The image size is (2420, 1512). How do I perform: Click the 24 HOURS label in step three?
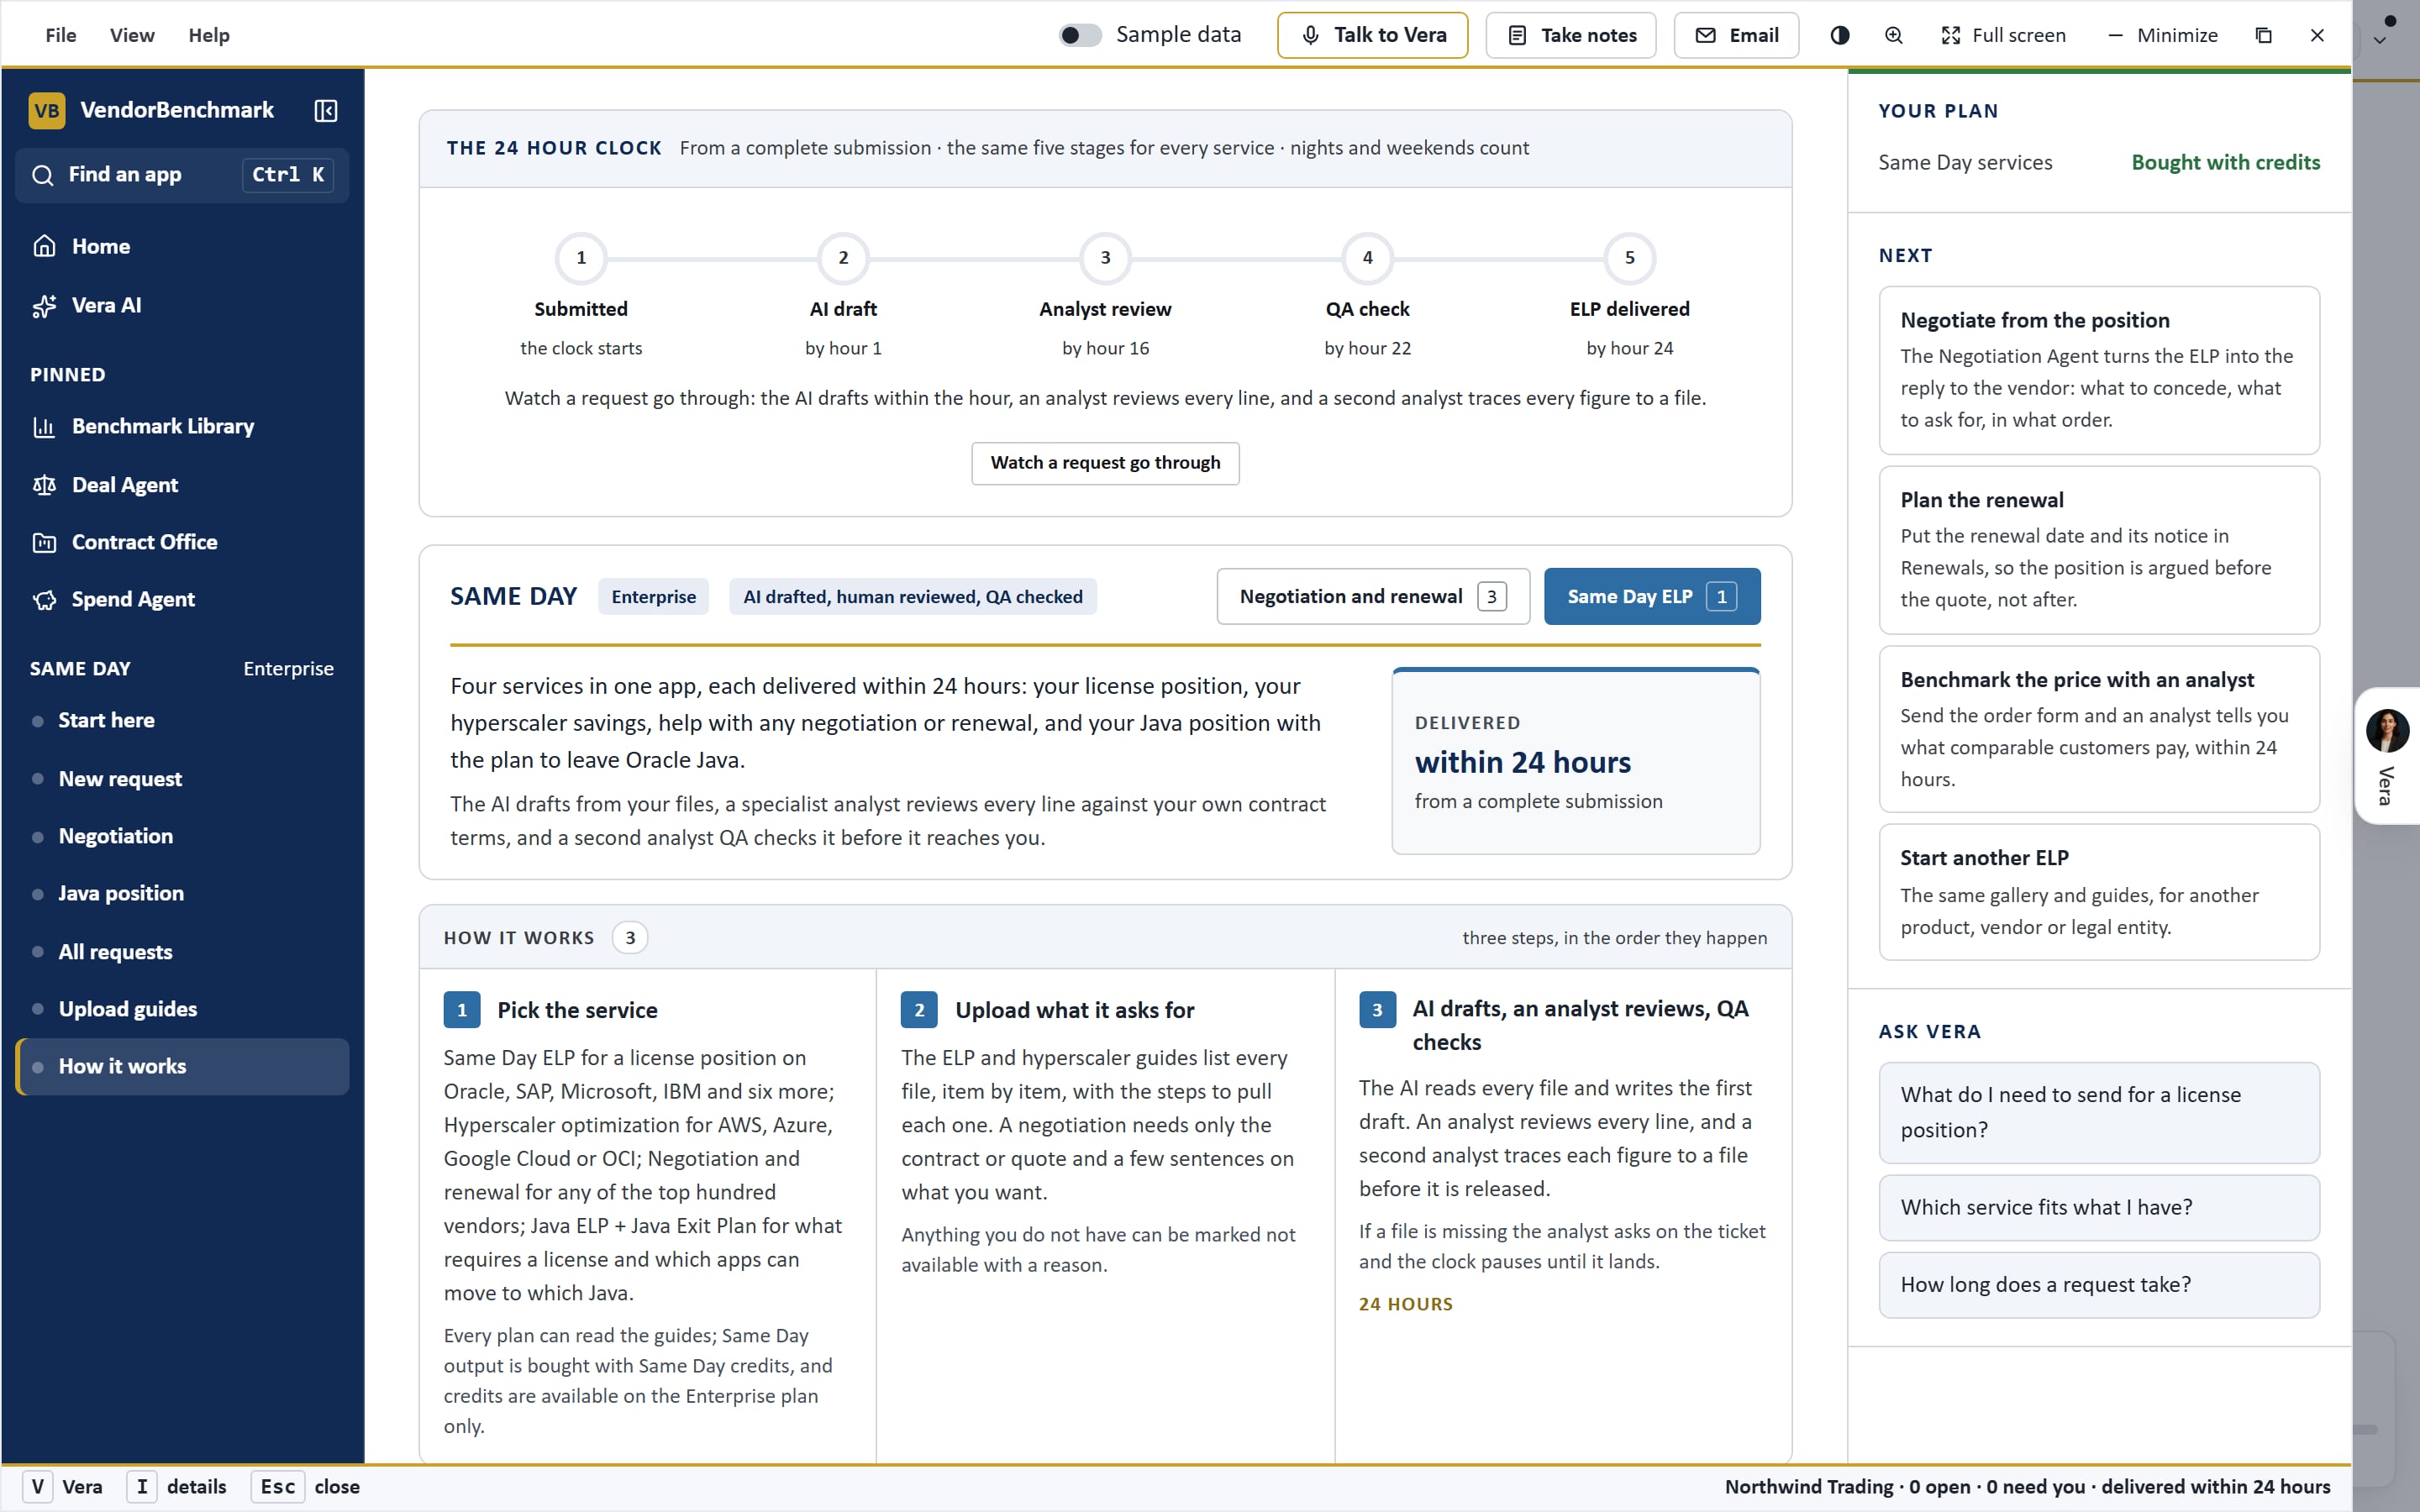point(1405,1304)
